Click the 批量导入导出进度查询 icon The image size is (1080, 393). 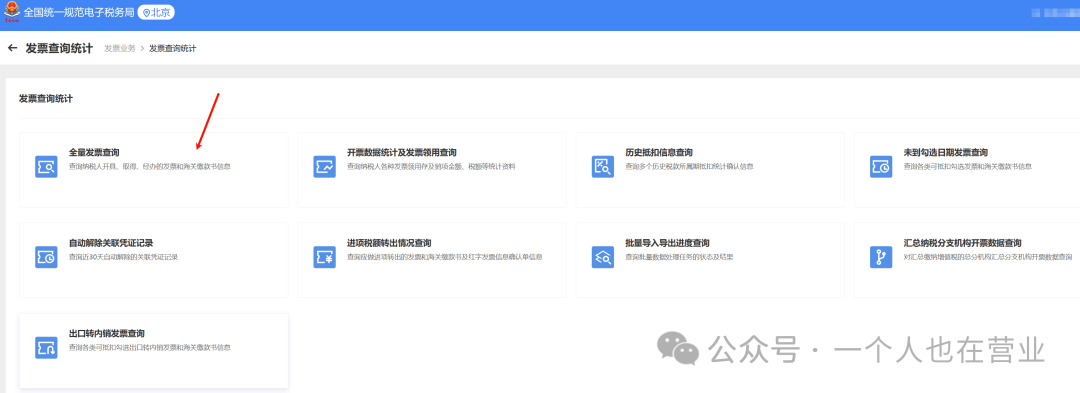(x=603, y=257)
